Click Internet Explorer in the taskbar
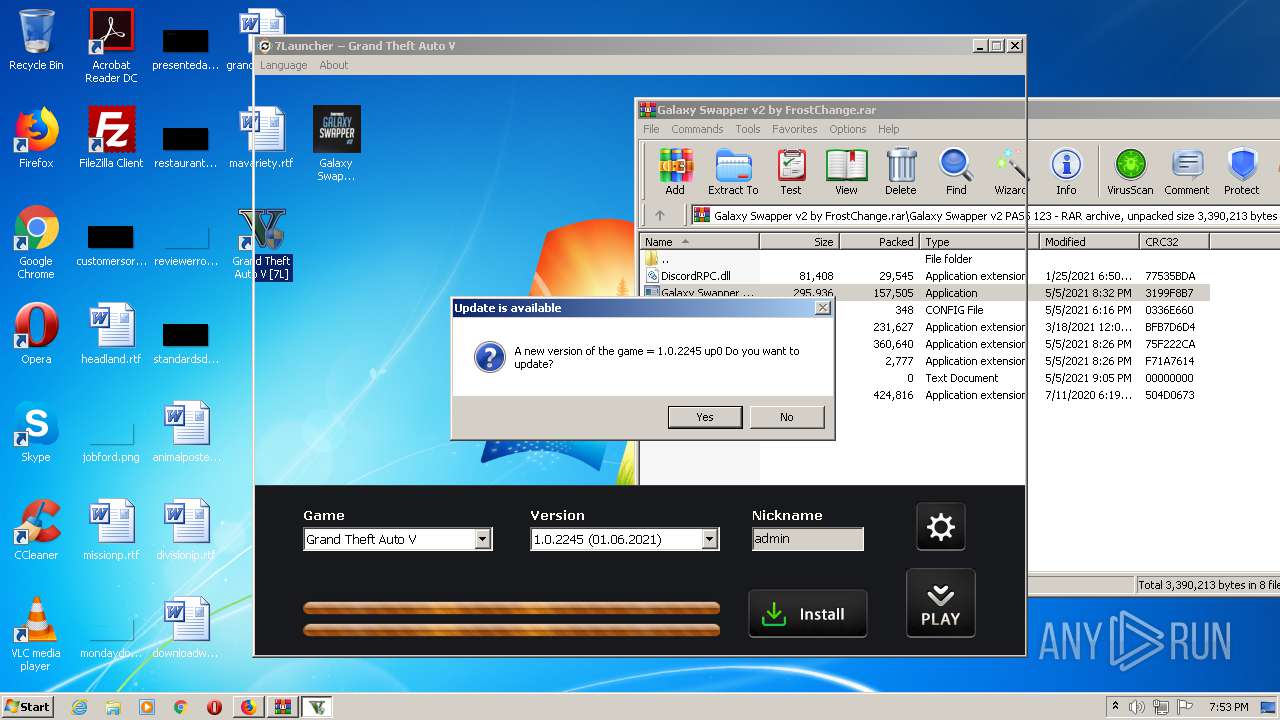 [x=79, y=707]
